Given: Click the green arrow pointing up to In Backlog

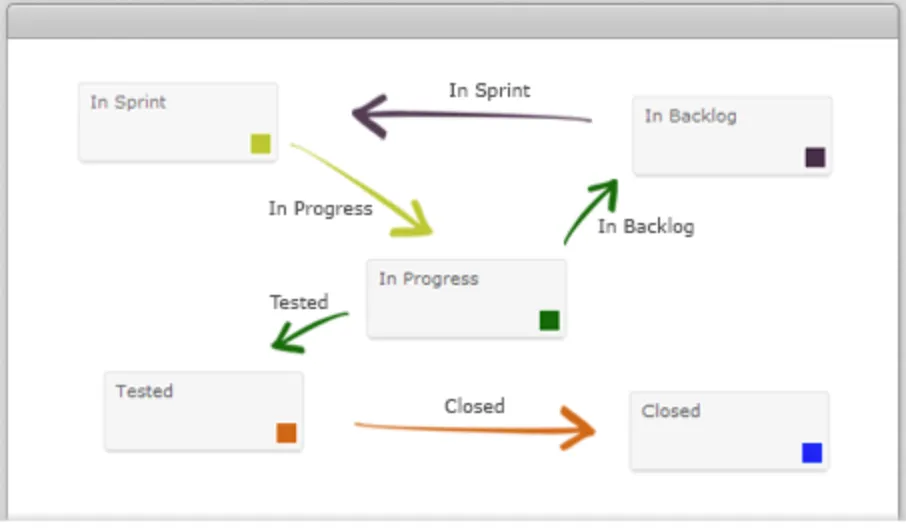Looking at the screenshot, I should (x=590, y=210).
